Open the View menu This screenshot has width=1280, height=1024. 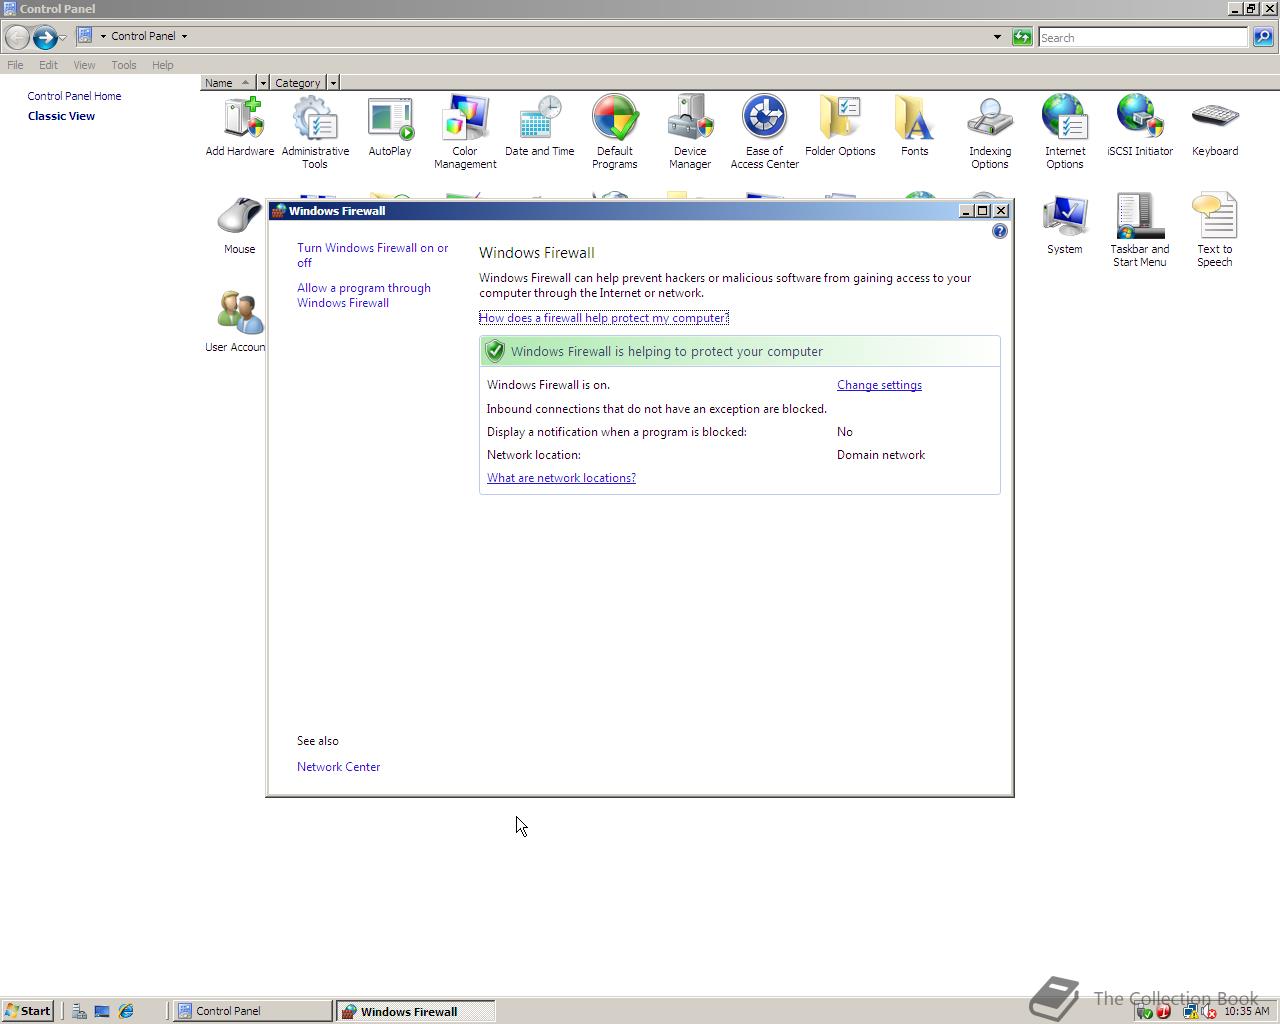click(x=84, y=65)
